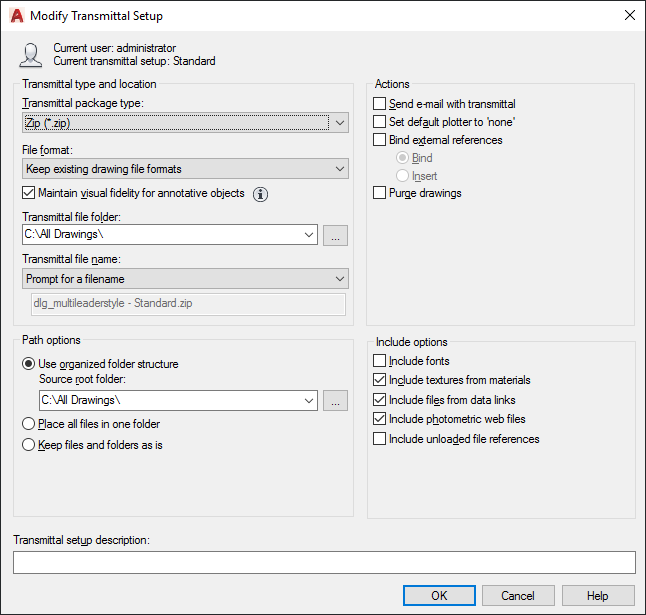Select Place all files in one folder

click(x=29, y=425)
